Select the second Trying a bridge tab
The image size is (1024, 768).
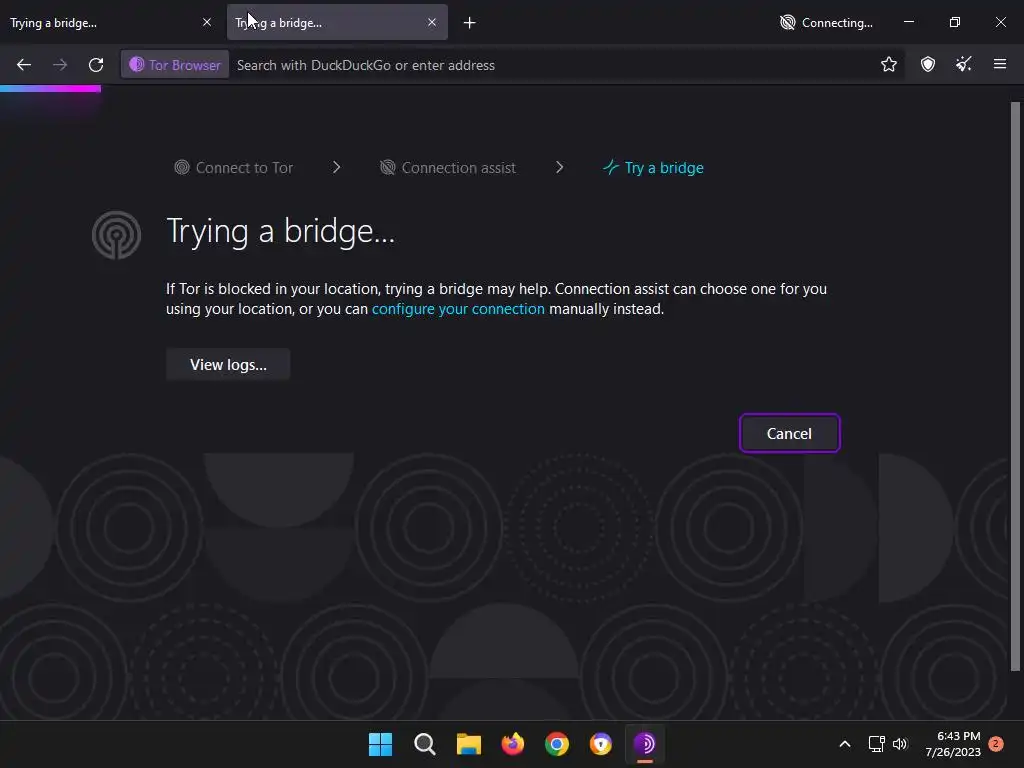click(x=337, y=23)
